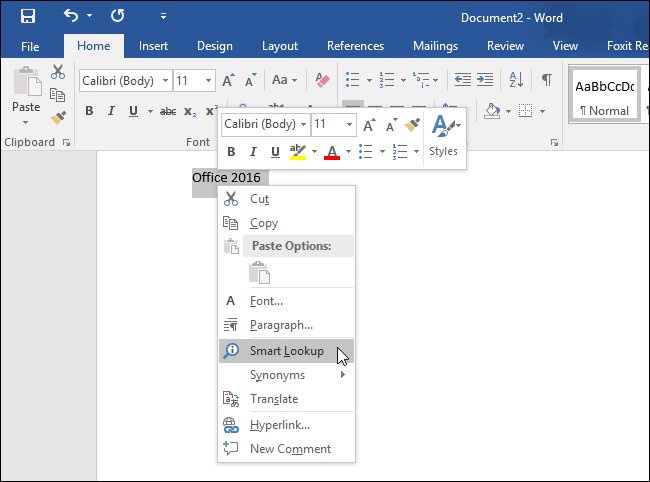Select the Normal style thumbnail in the gallery

pyautogui.click(x=604, y=94)
